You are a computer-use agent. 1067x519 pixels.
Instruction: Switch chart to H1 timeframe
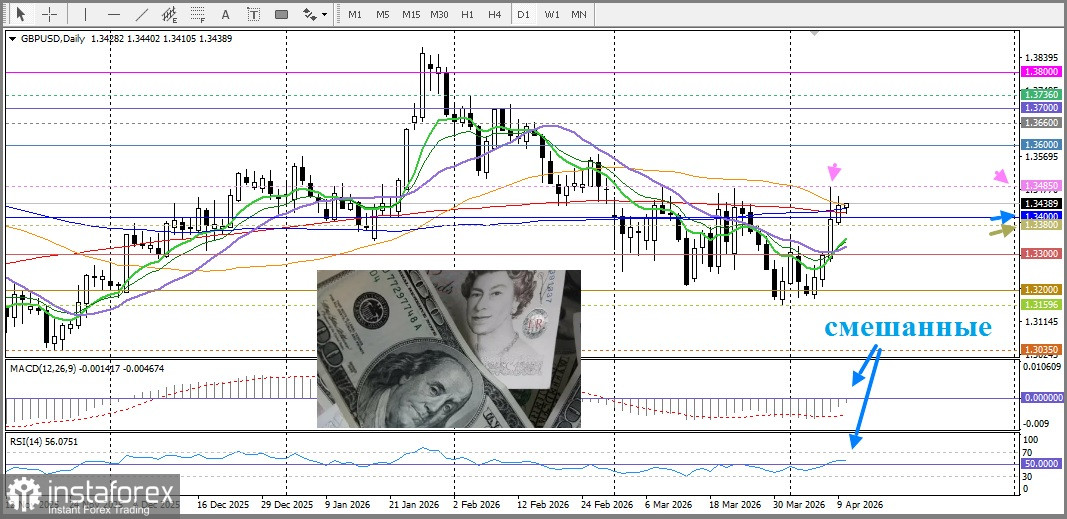coord(467,14)
